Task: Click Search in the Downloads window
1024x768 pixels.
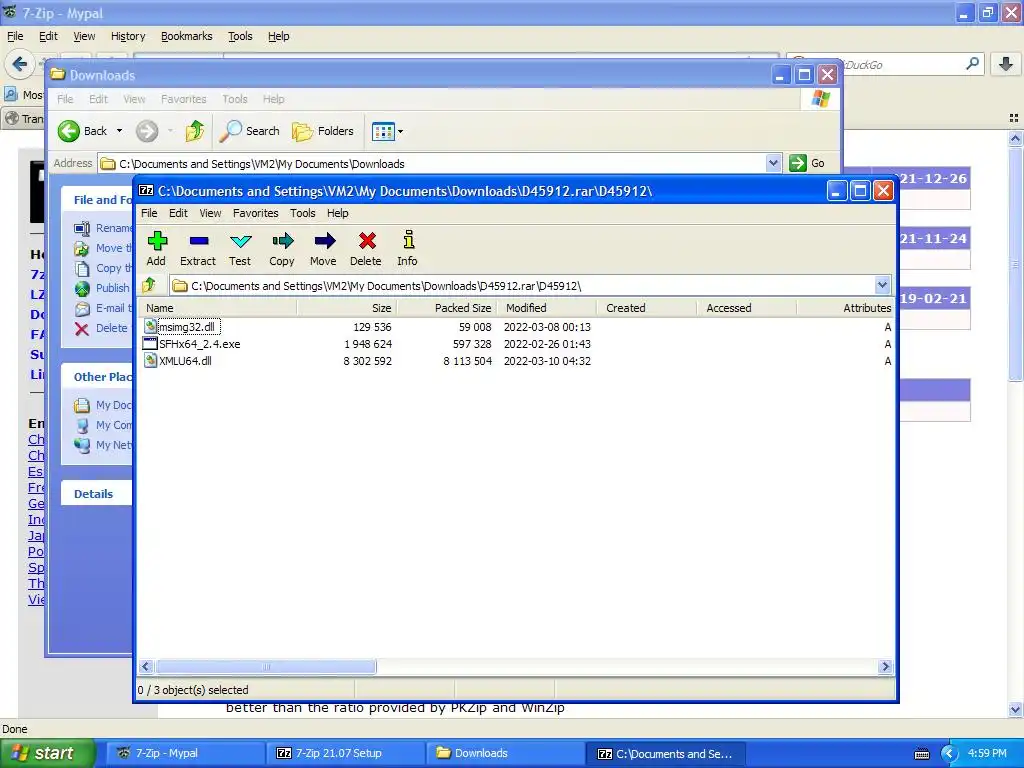Action: click(249, 131)
